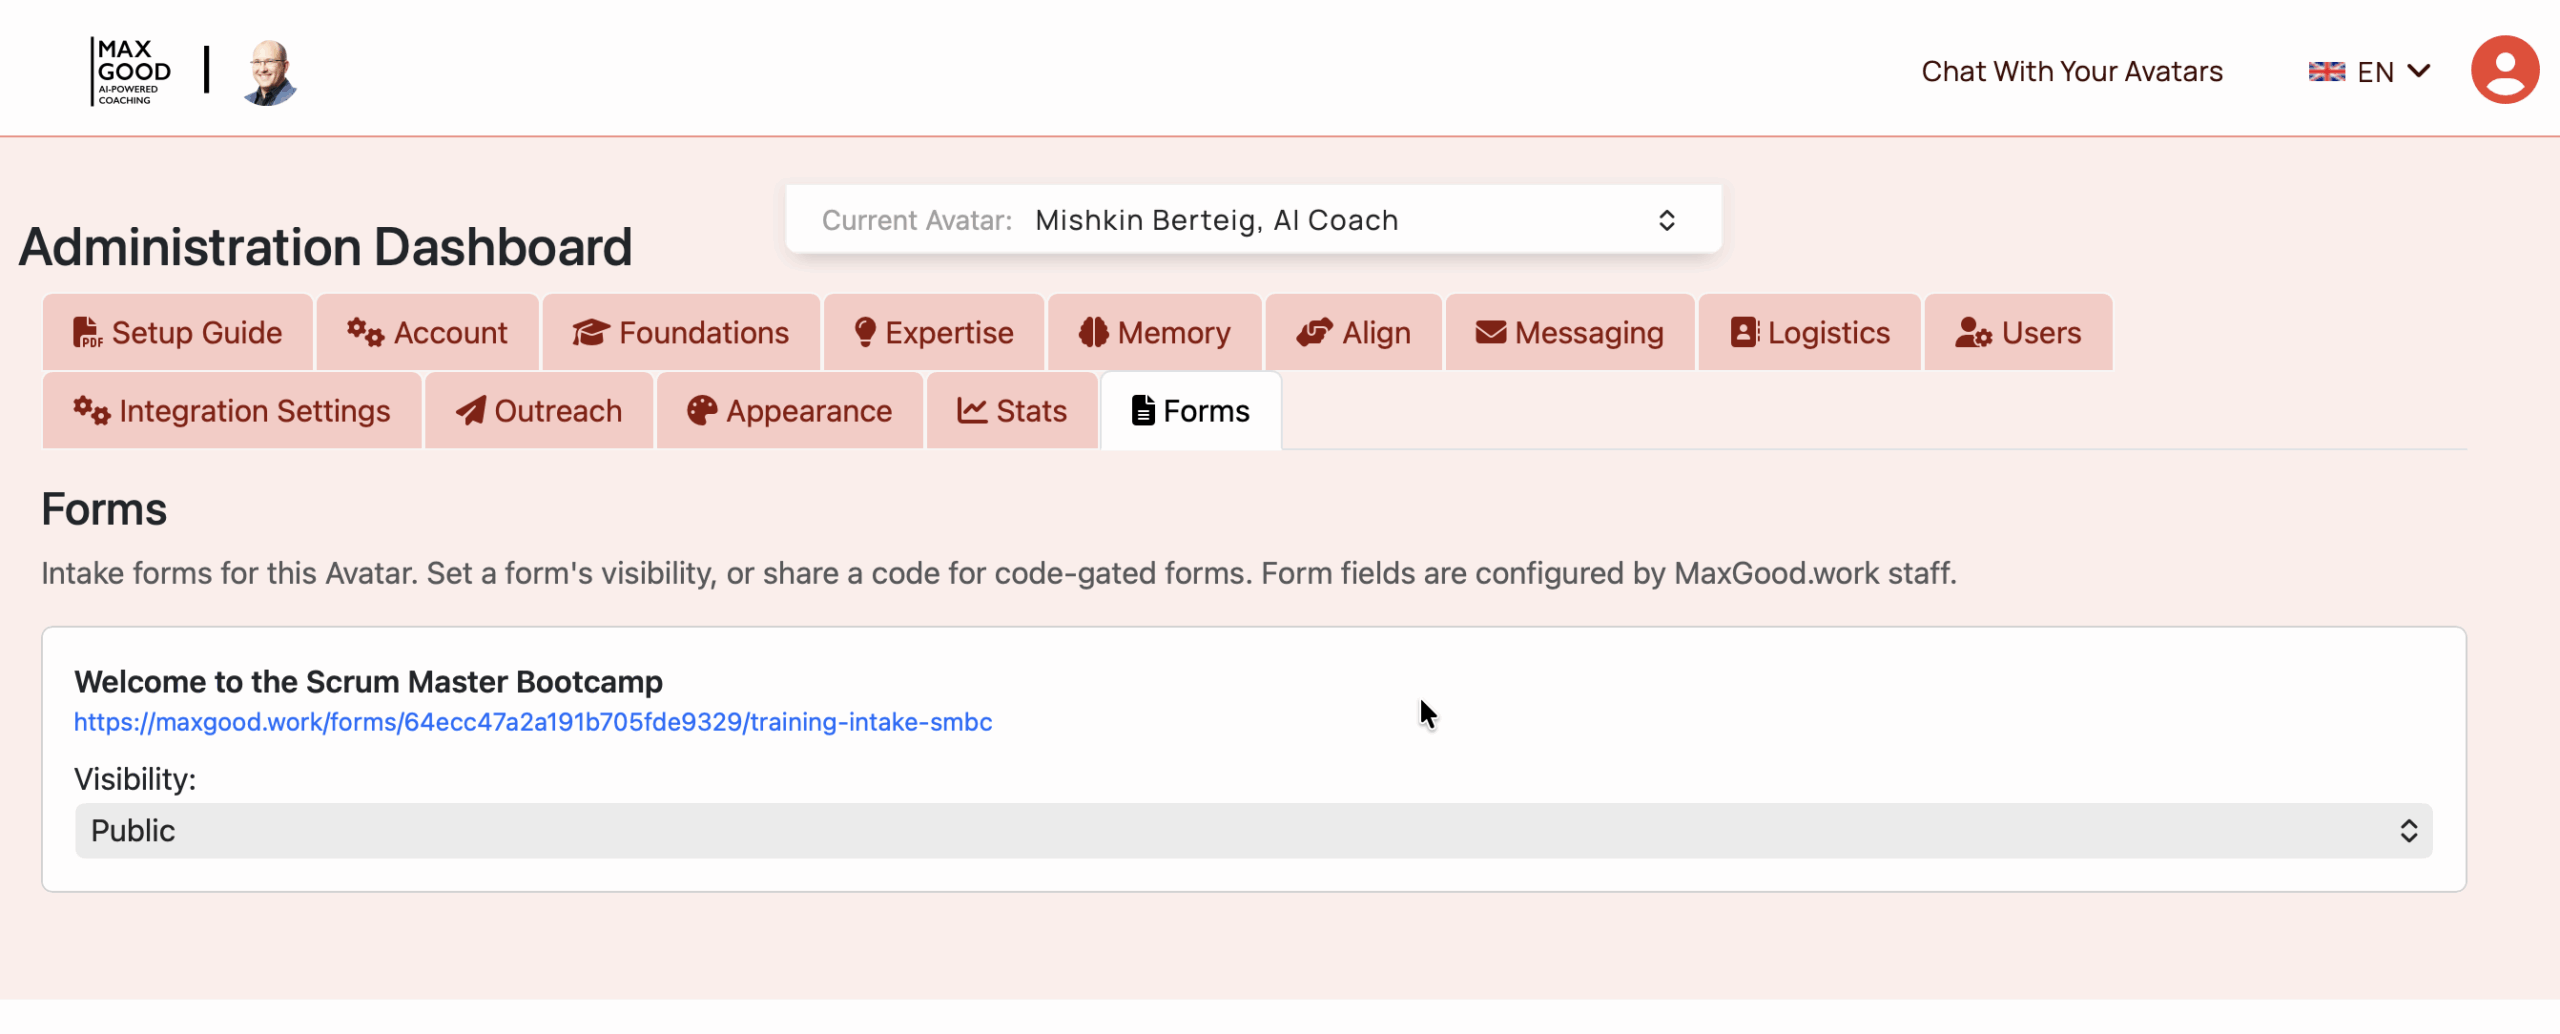
Task: Click the intake forms description paragraph
Action: point(999,573)
